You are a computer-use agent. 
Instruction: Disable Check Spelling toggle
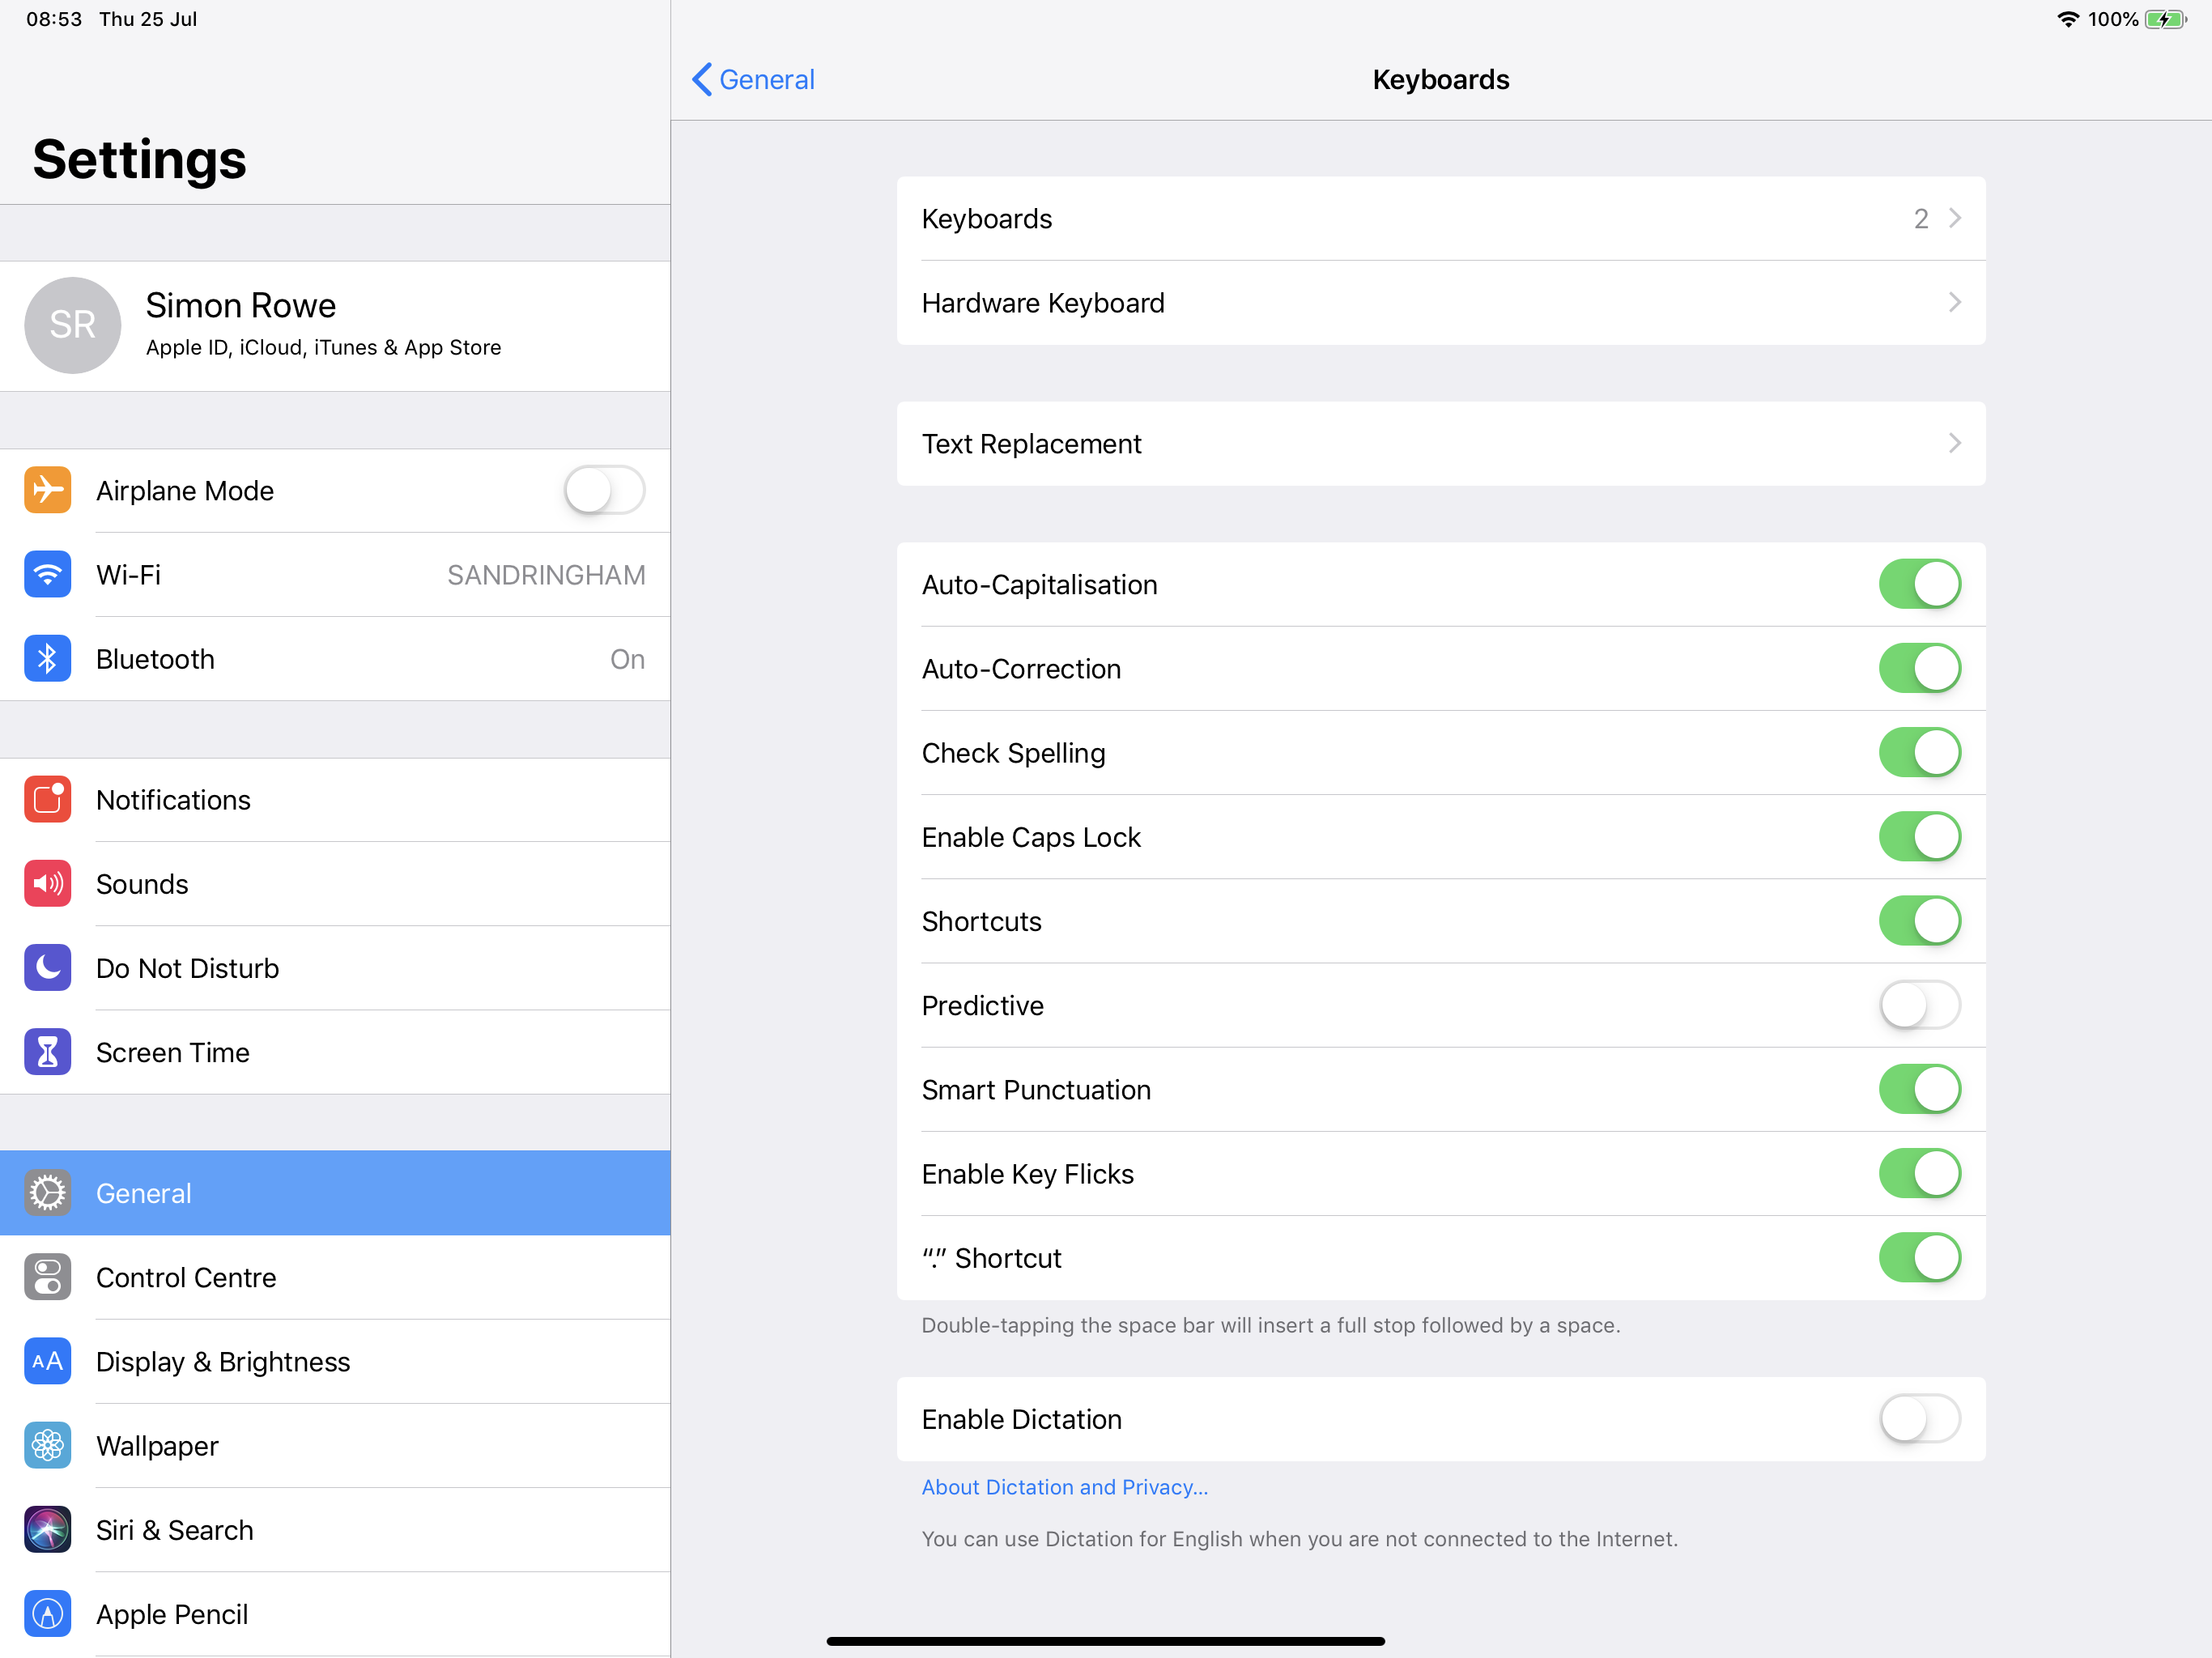(x=1919, y=752)
